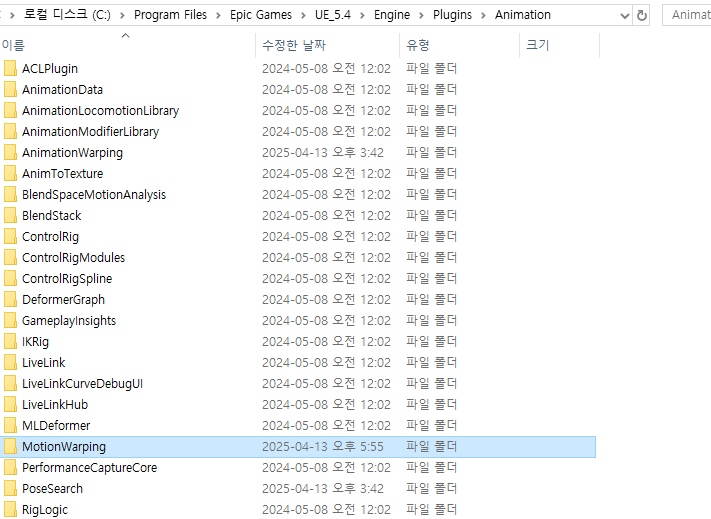Screen dimensions: 711x519
Task: Click the LiveLinkCurveDebugUI folder icon
Action: tap(10, 383)
